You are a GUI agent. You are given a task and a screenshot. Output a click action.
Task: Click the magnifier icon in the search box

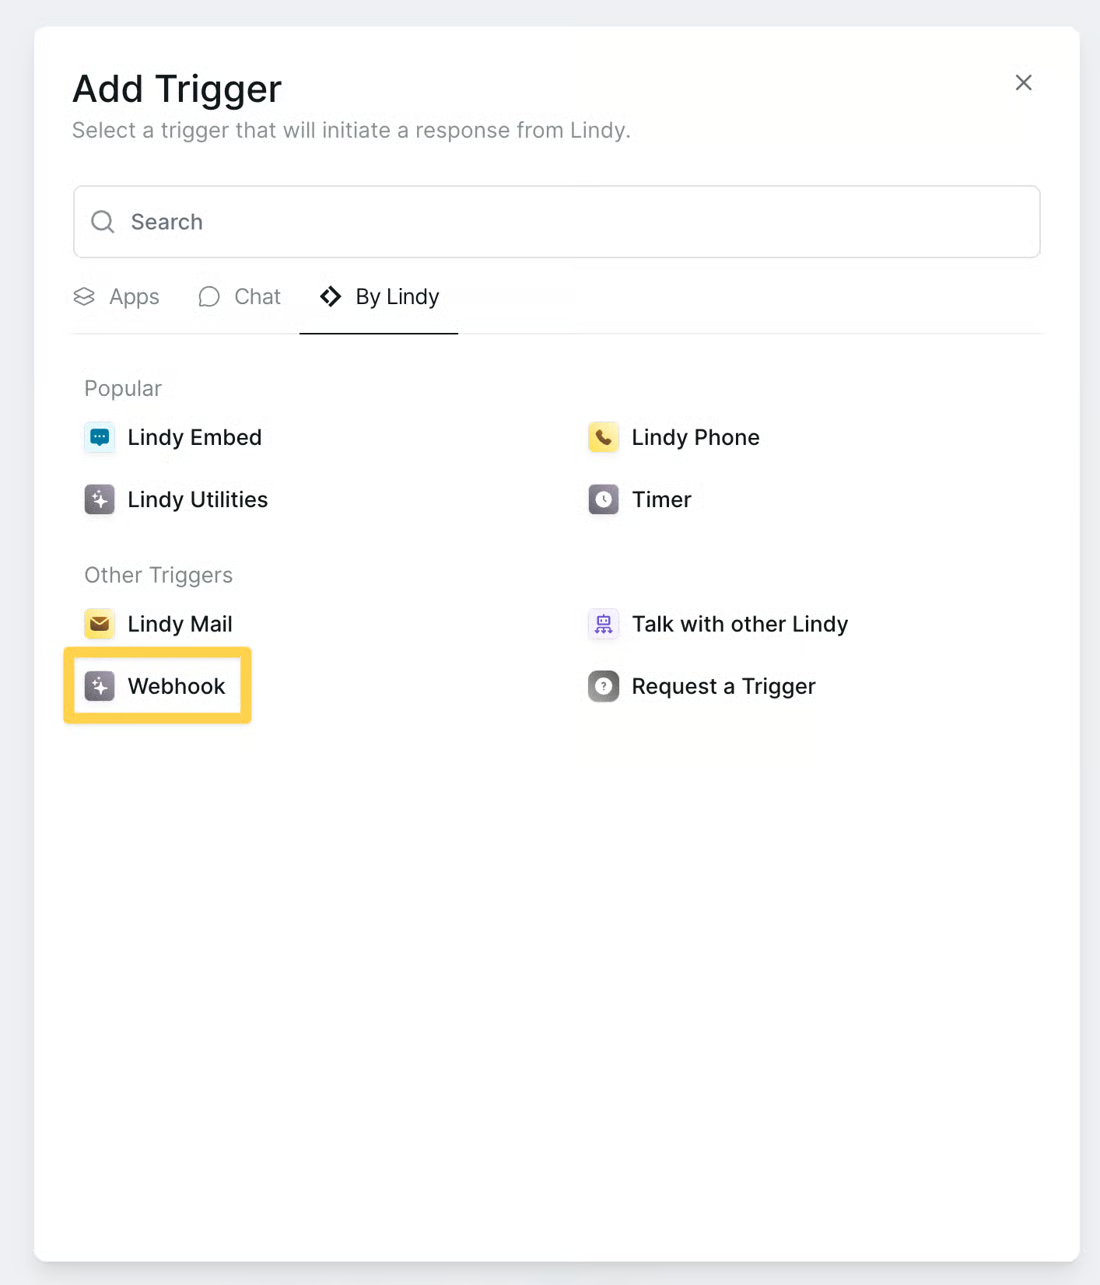coord(103,222)
